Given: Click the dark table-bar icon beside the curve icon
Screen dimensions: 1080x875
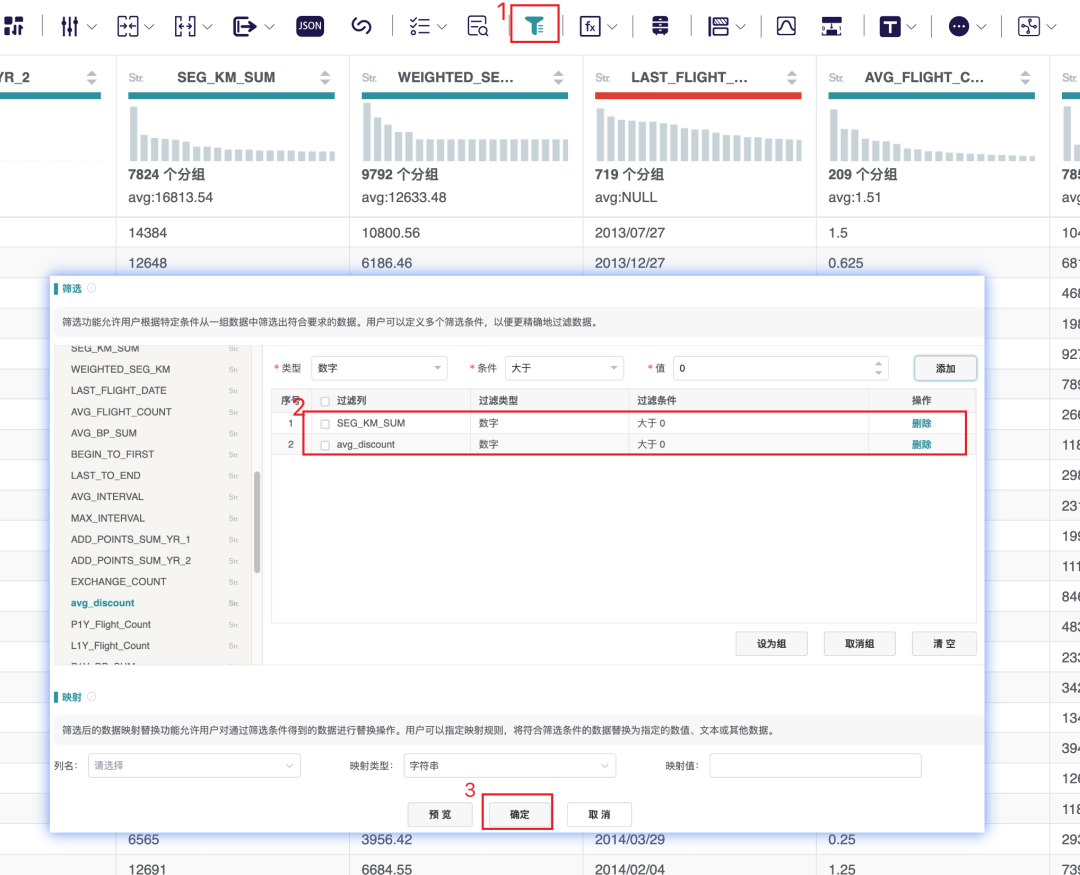Looking at the screenshot, I should (x=831, y=26).
